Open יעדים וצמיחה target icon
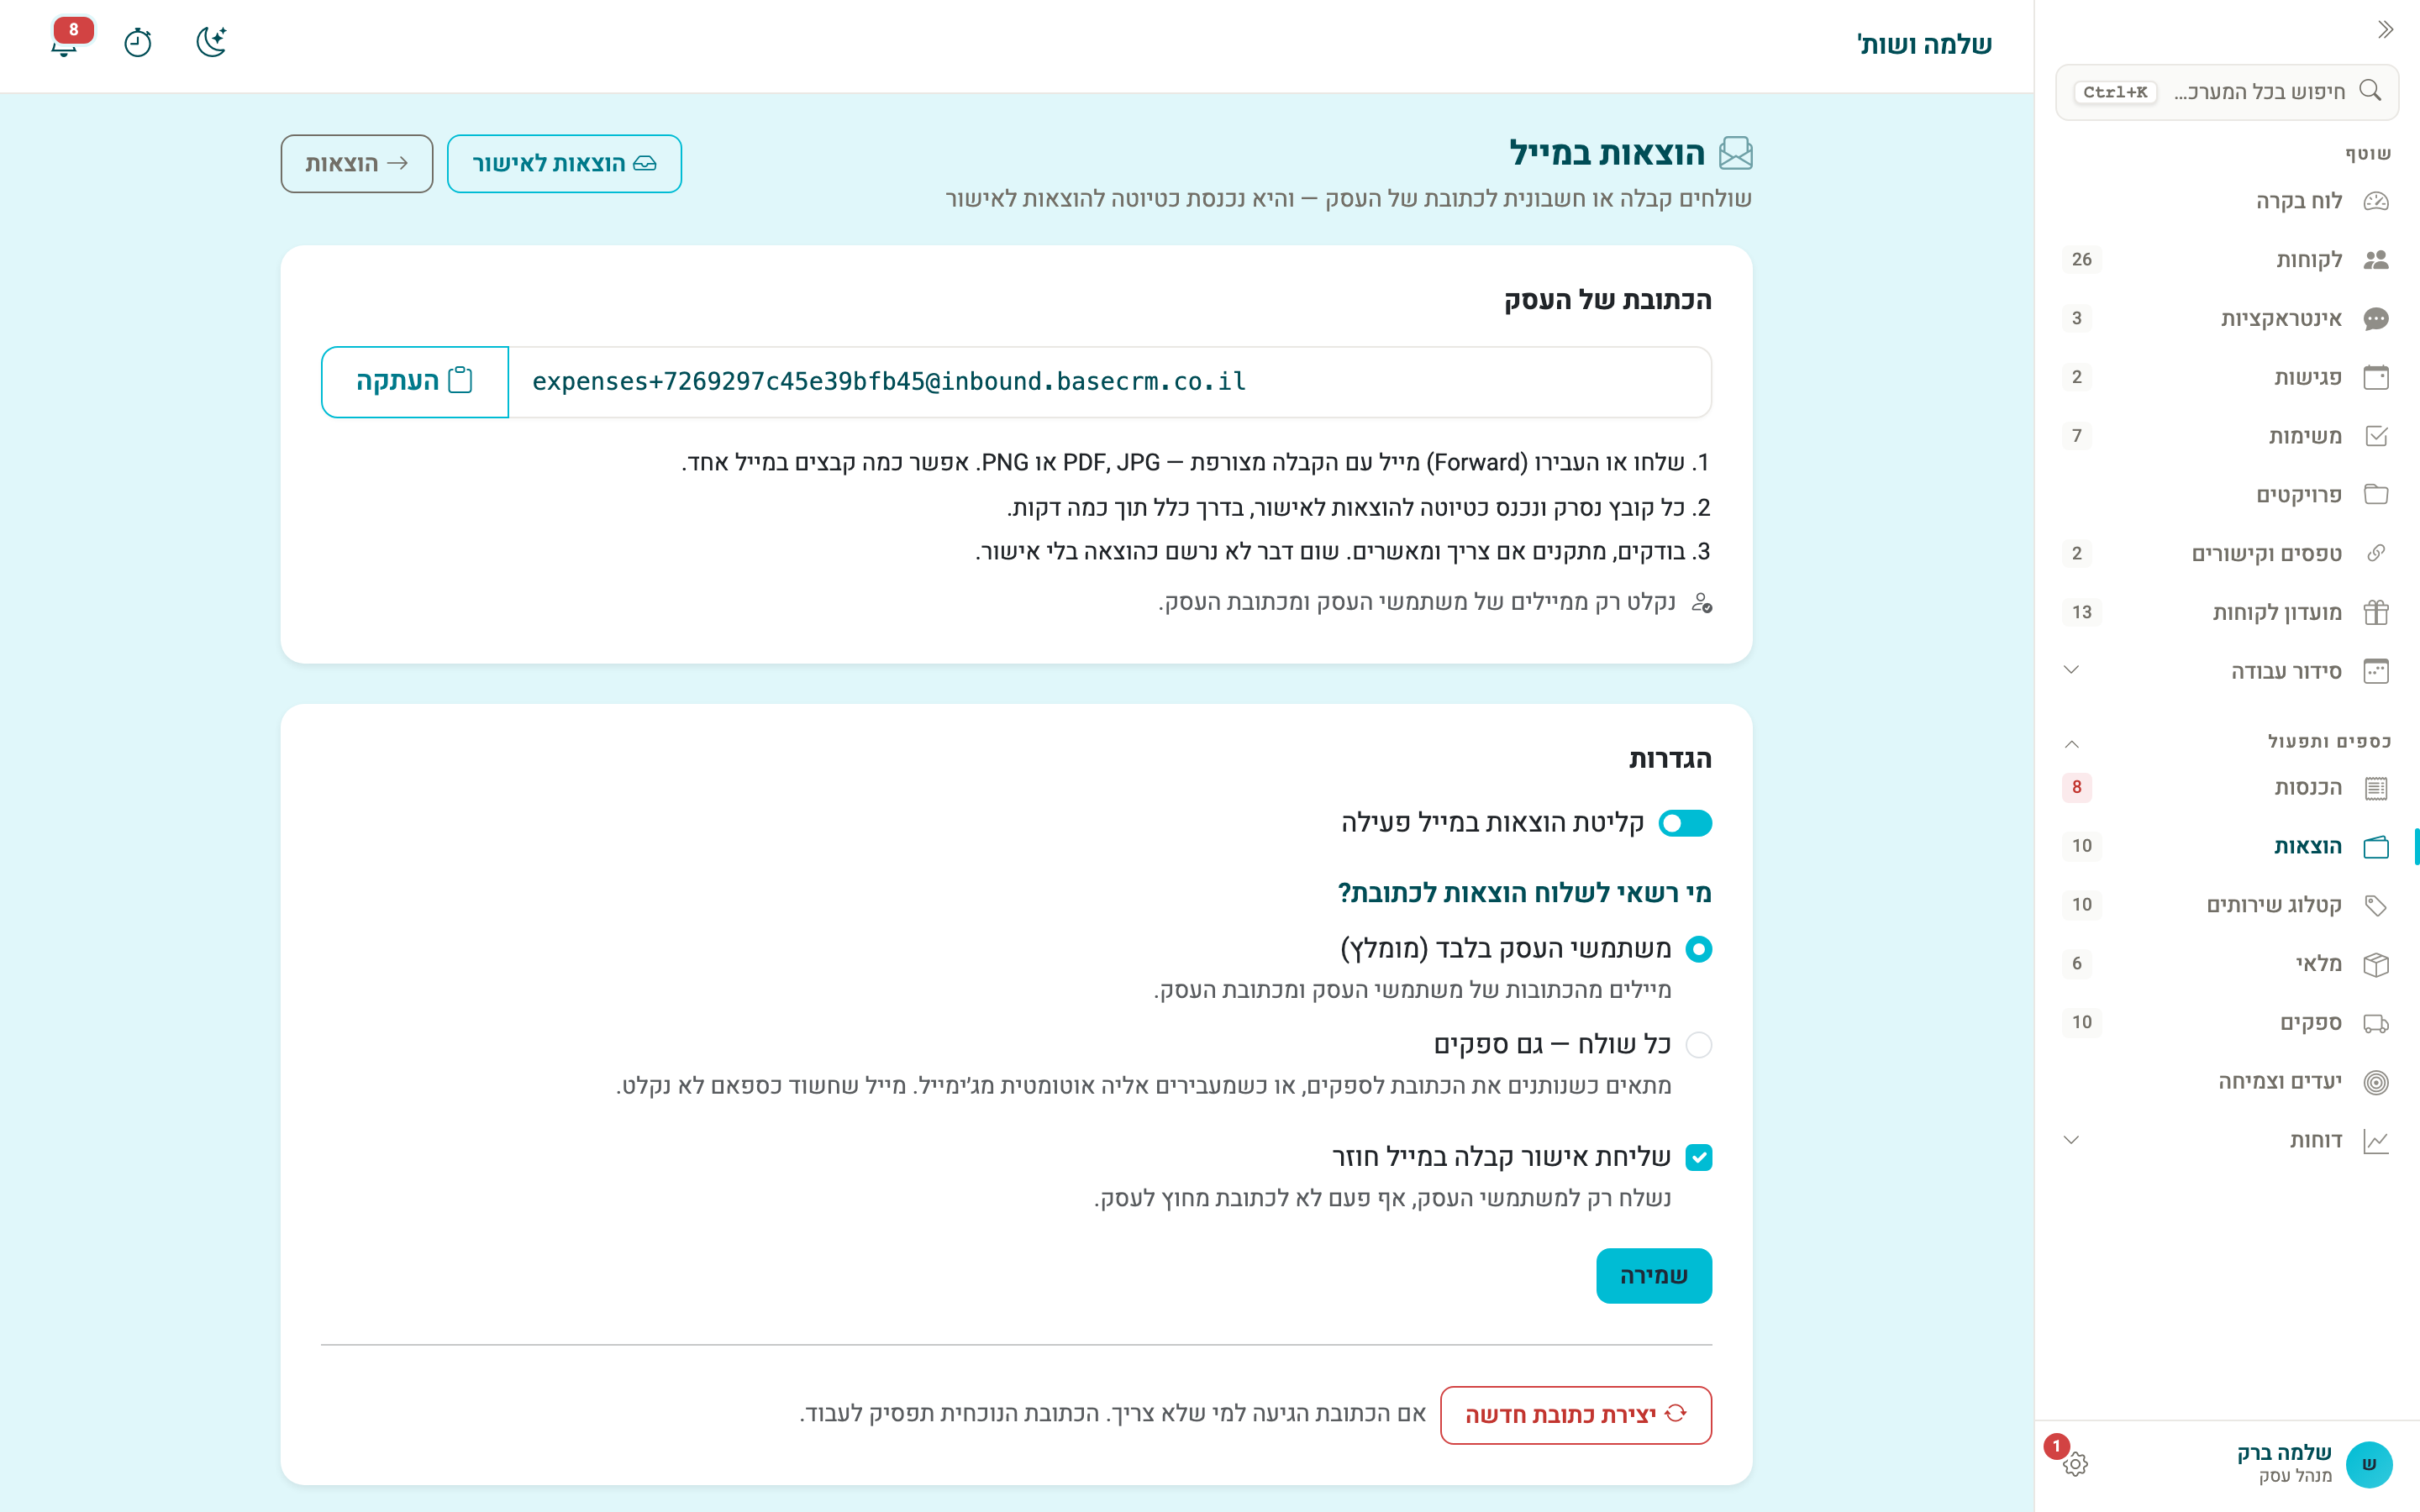The width and height of the screenshot is (2420, 1512). click(x=2376, y=1082)
